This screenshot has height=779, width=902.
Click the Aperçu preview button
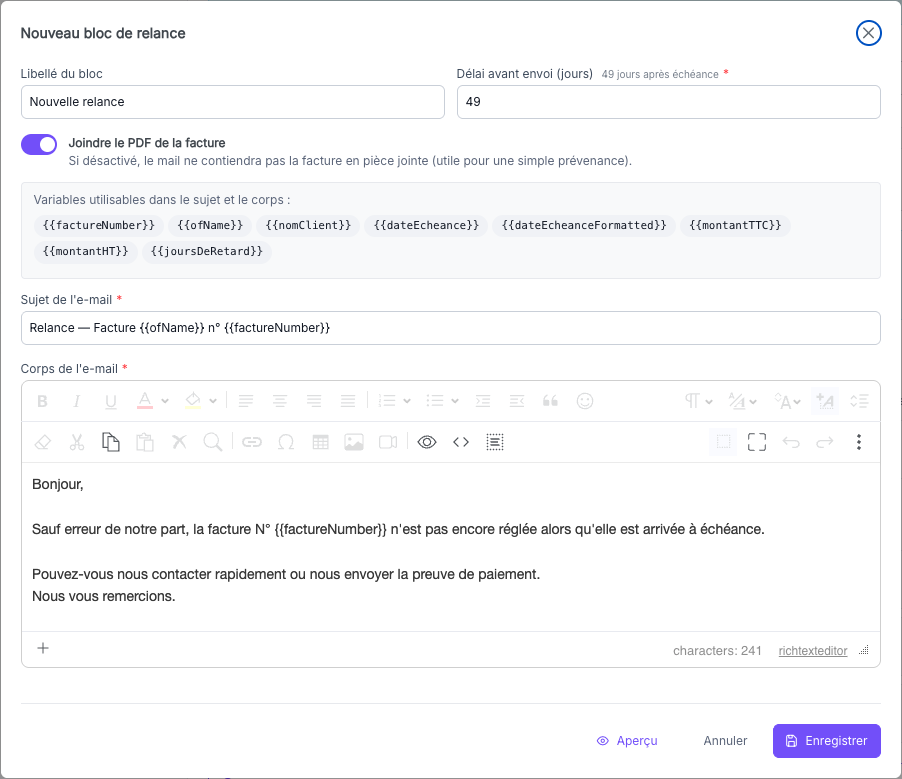pyautogui.click(x=627, y=741)
